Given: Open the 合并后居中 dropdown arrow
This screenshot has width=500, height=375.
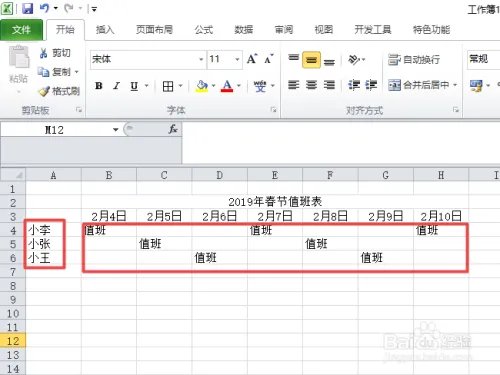Looking at the screenshot, I should click(x=455, y=85).
